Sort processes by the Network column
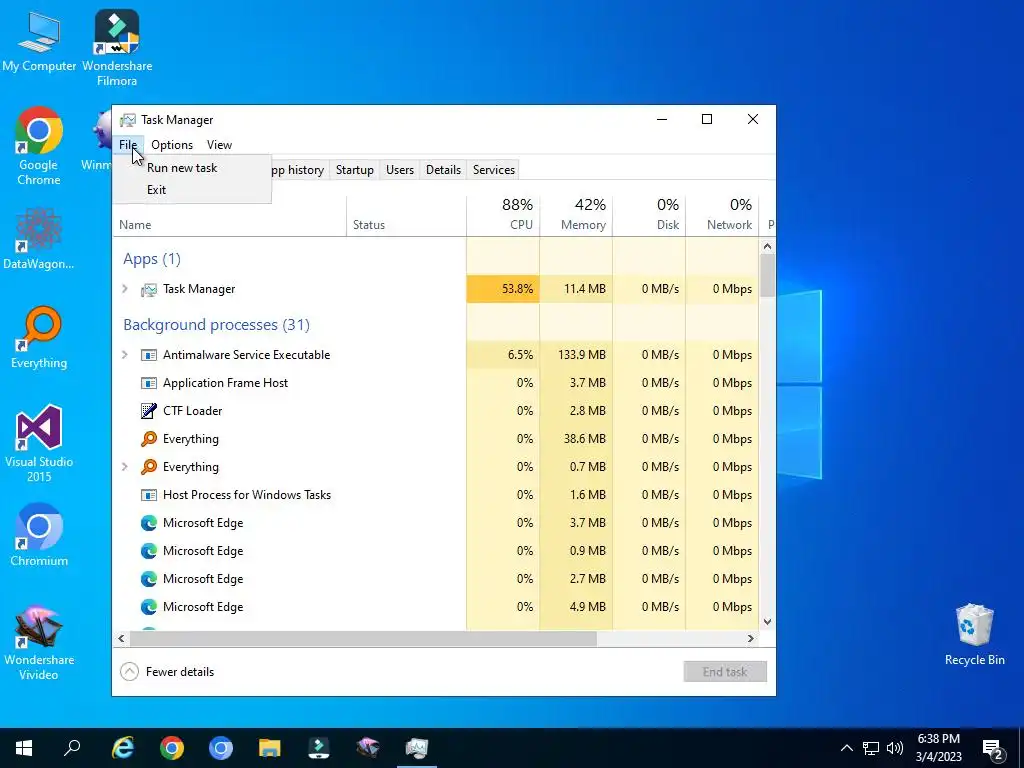This screenshot has width=1024, height=768. [x=722, y=216]
